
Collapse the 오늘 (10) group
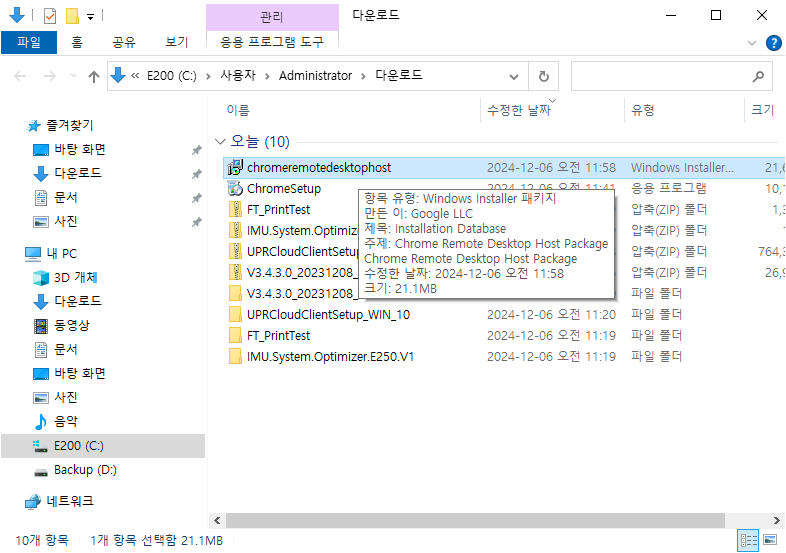pos(220,142)
